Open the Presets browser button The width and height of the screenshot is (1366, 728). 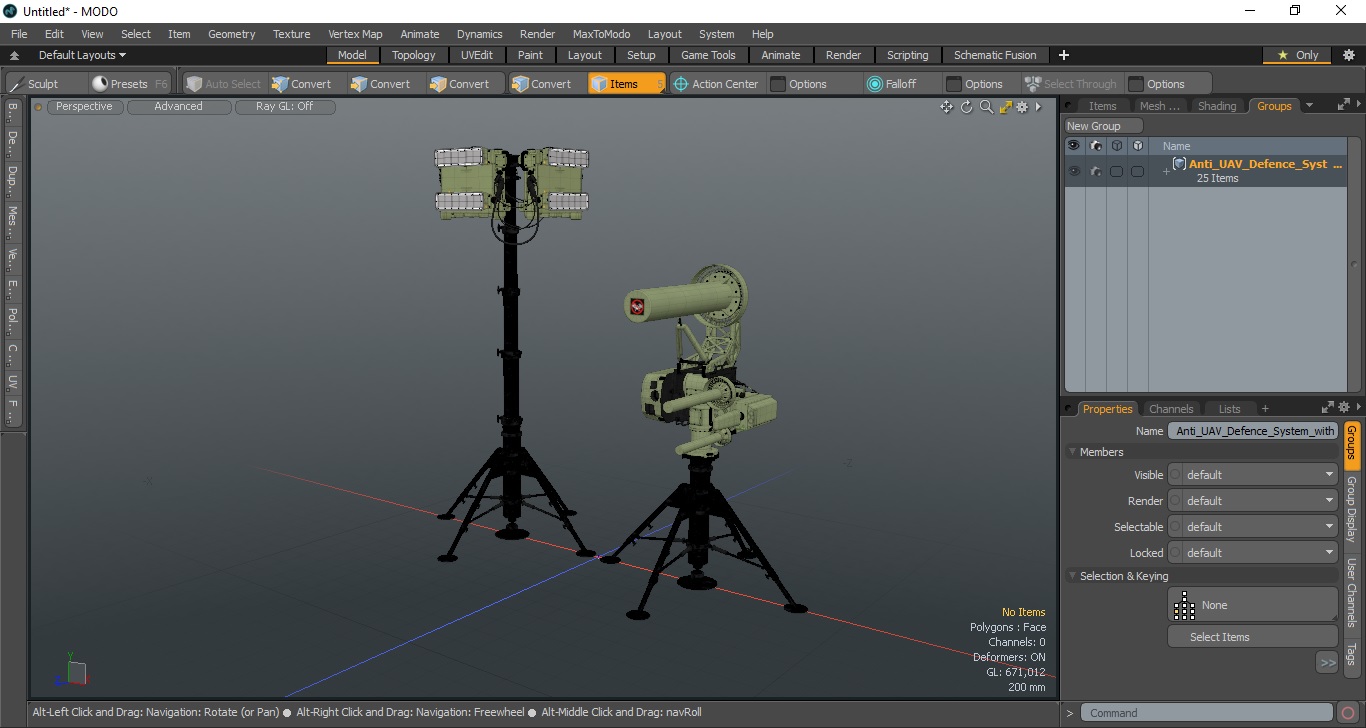click(x=130, y=84)
